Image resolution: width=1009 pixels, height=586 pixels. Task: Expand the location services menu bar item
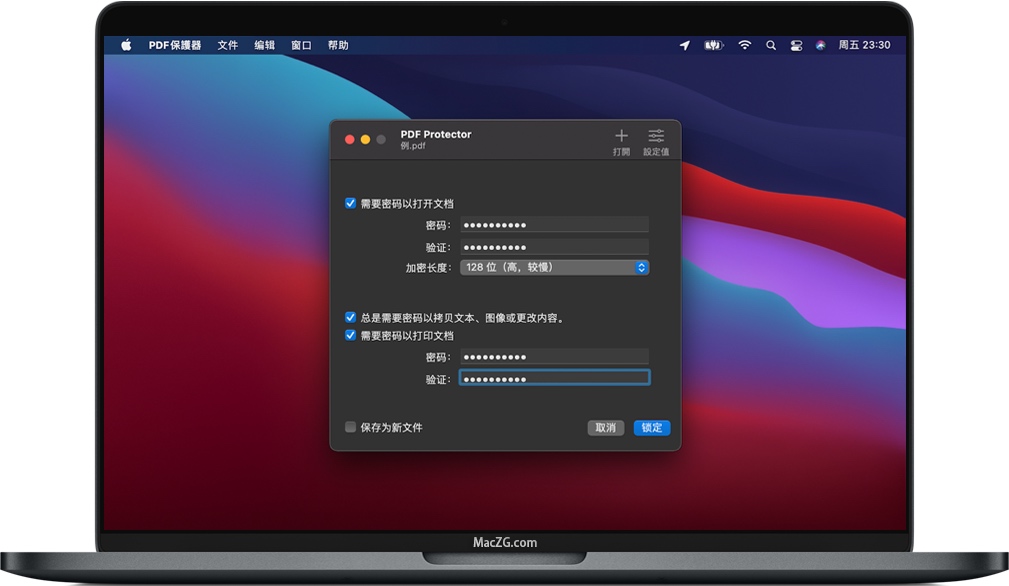tap(684, 45)
